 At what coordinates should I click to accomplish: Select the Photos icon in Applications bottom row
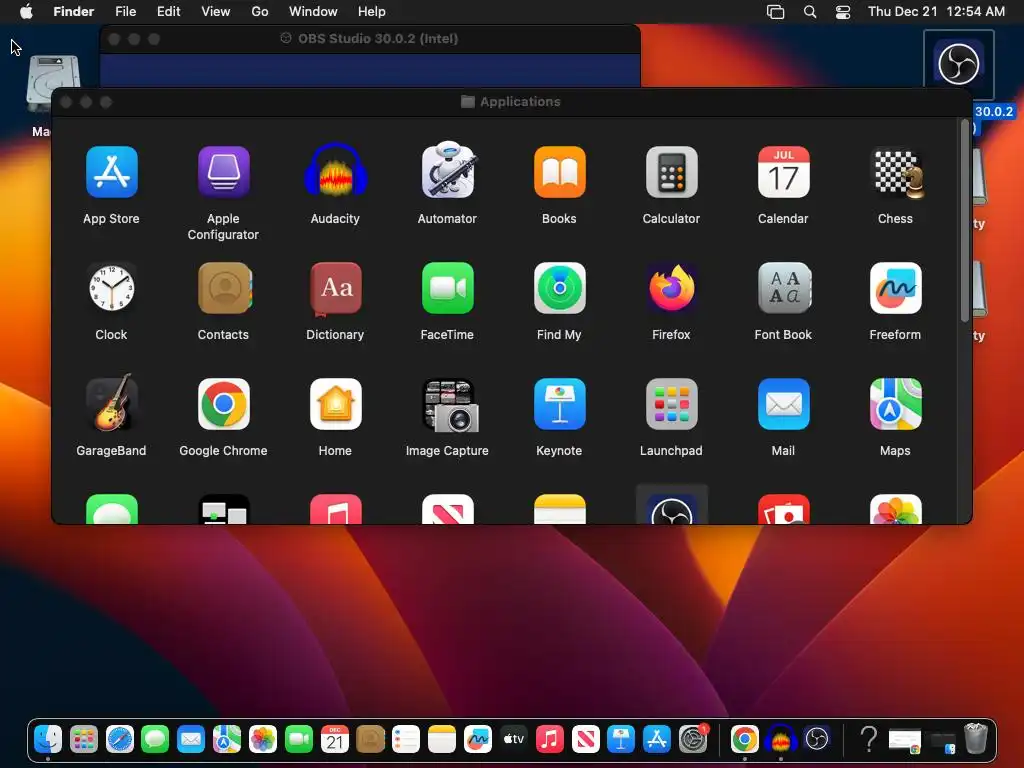pyautogui.click(x=895, y=509)
